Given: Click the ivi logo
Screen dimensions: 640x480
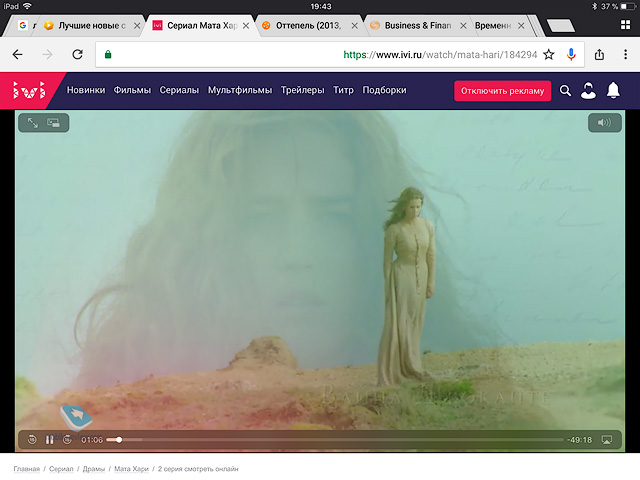Looking at the screenshot, I should tap(29, 90).
